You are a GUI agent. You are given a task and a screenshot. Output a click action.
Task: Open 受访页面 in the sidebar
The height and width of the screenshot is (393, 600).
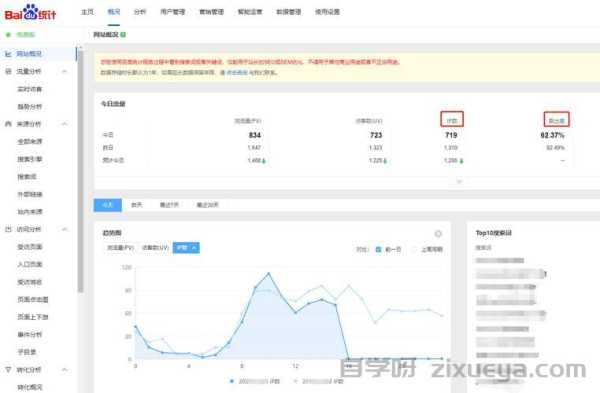click(30, 247)
